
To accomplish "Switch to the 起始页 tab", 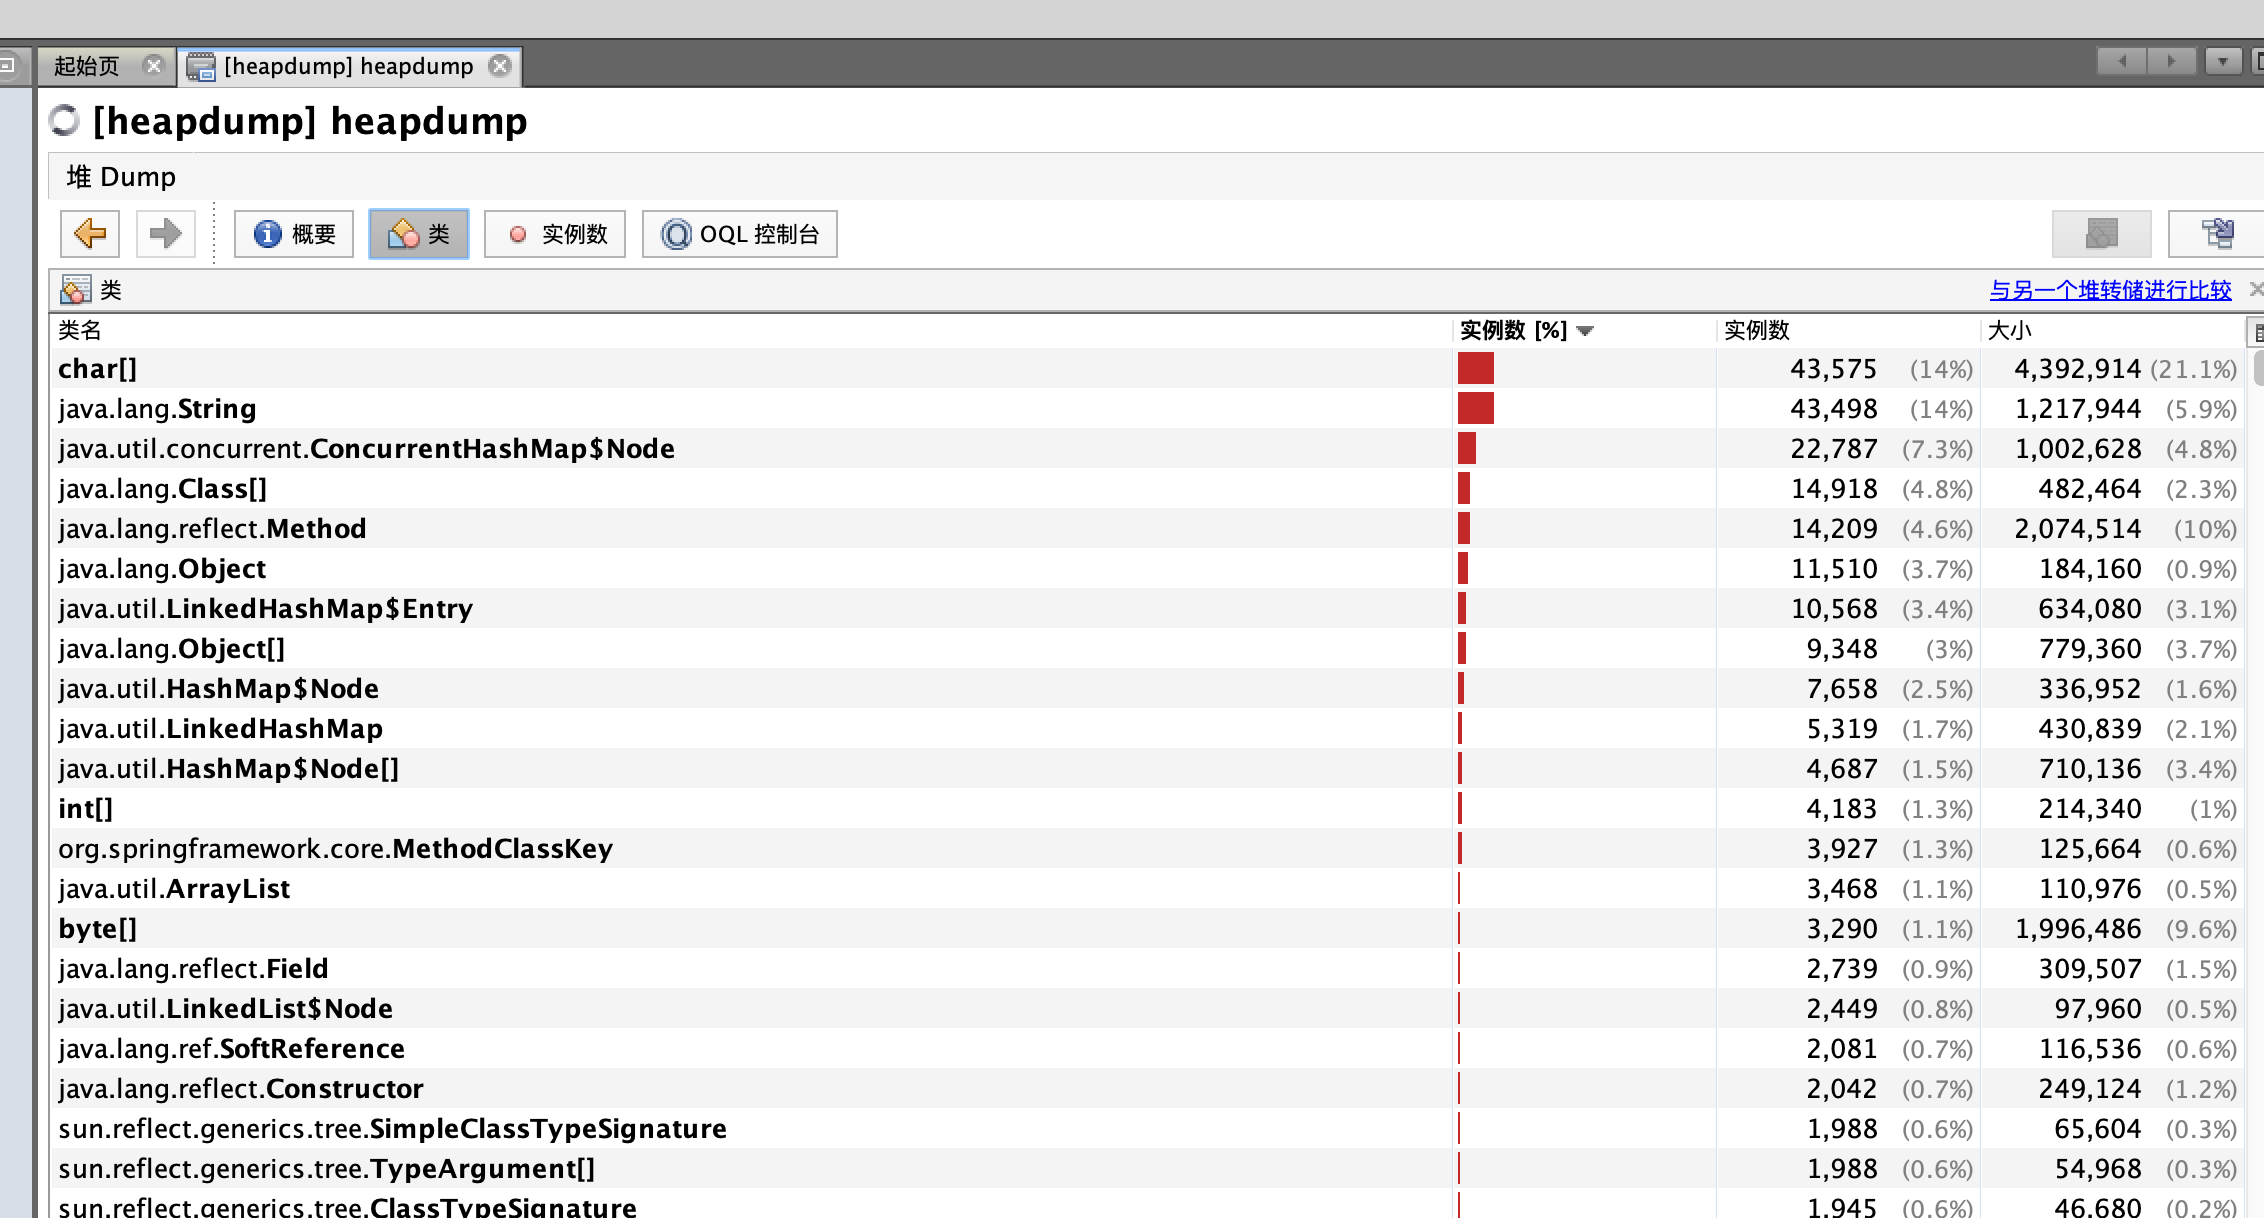I will [87, 66].
